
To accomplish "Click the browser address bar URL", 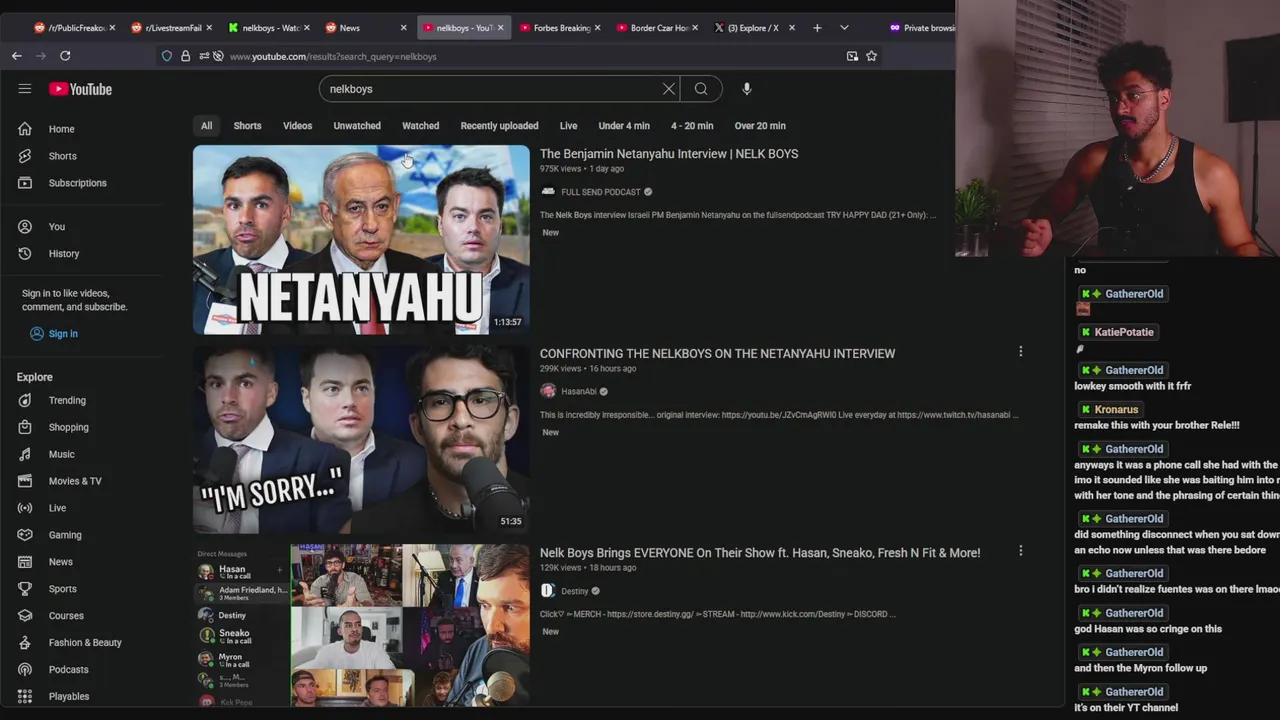I will (333, 56).
